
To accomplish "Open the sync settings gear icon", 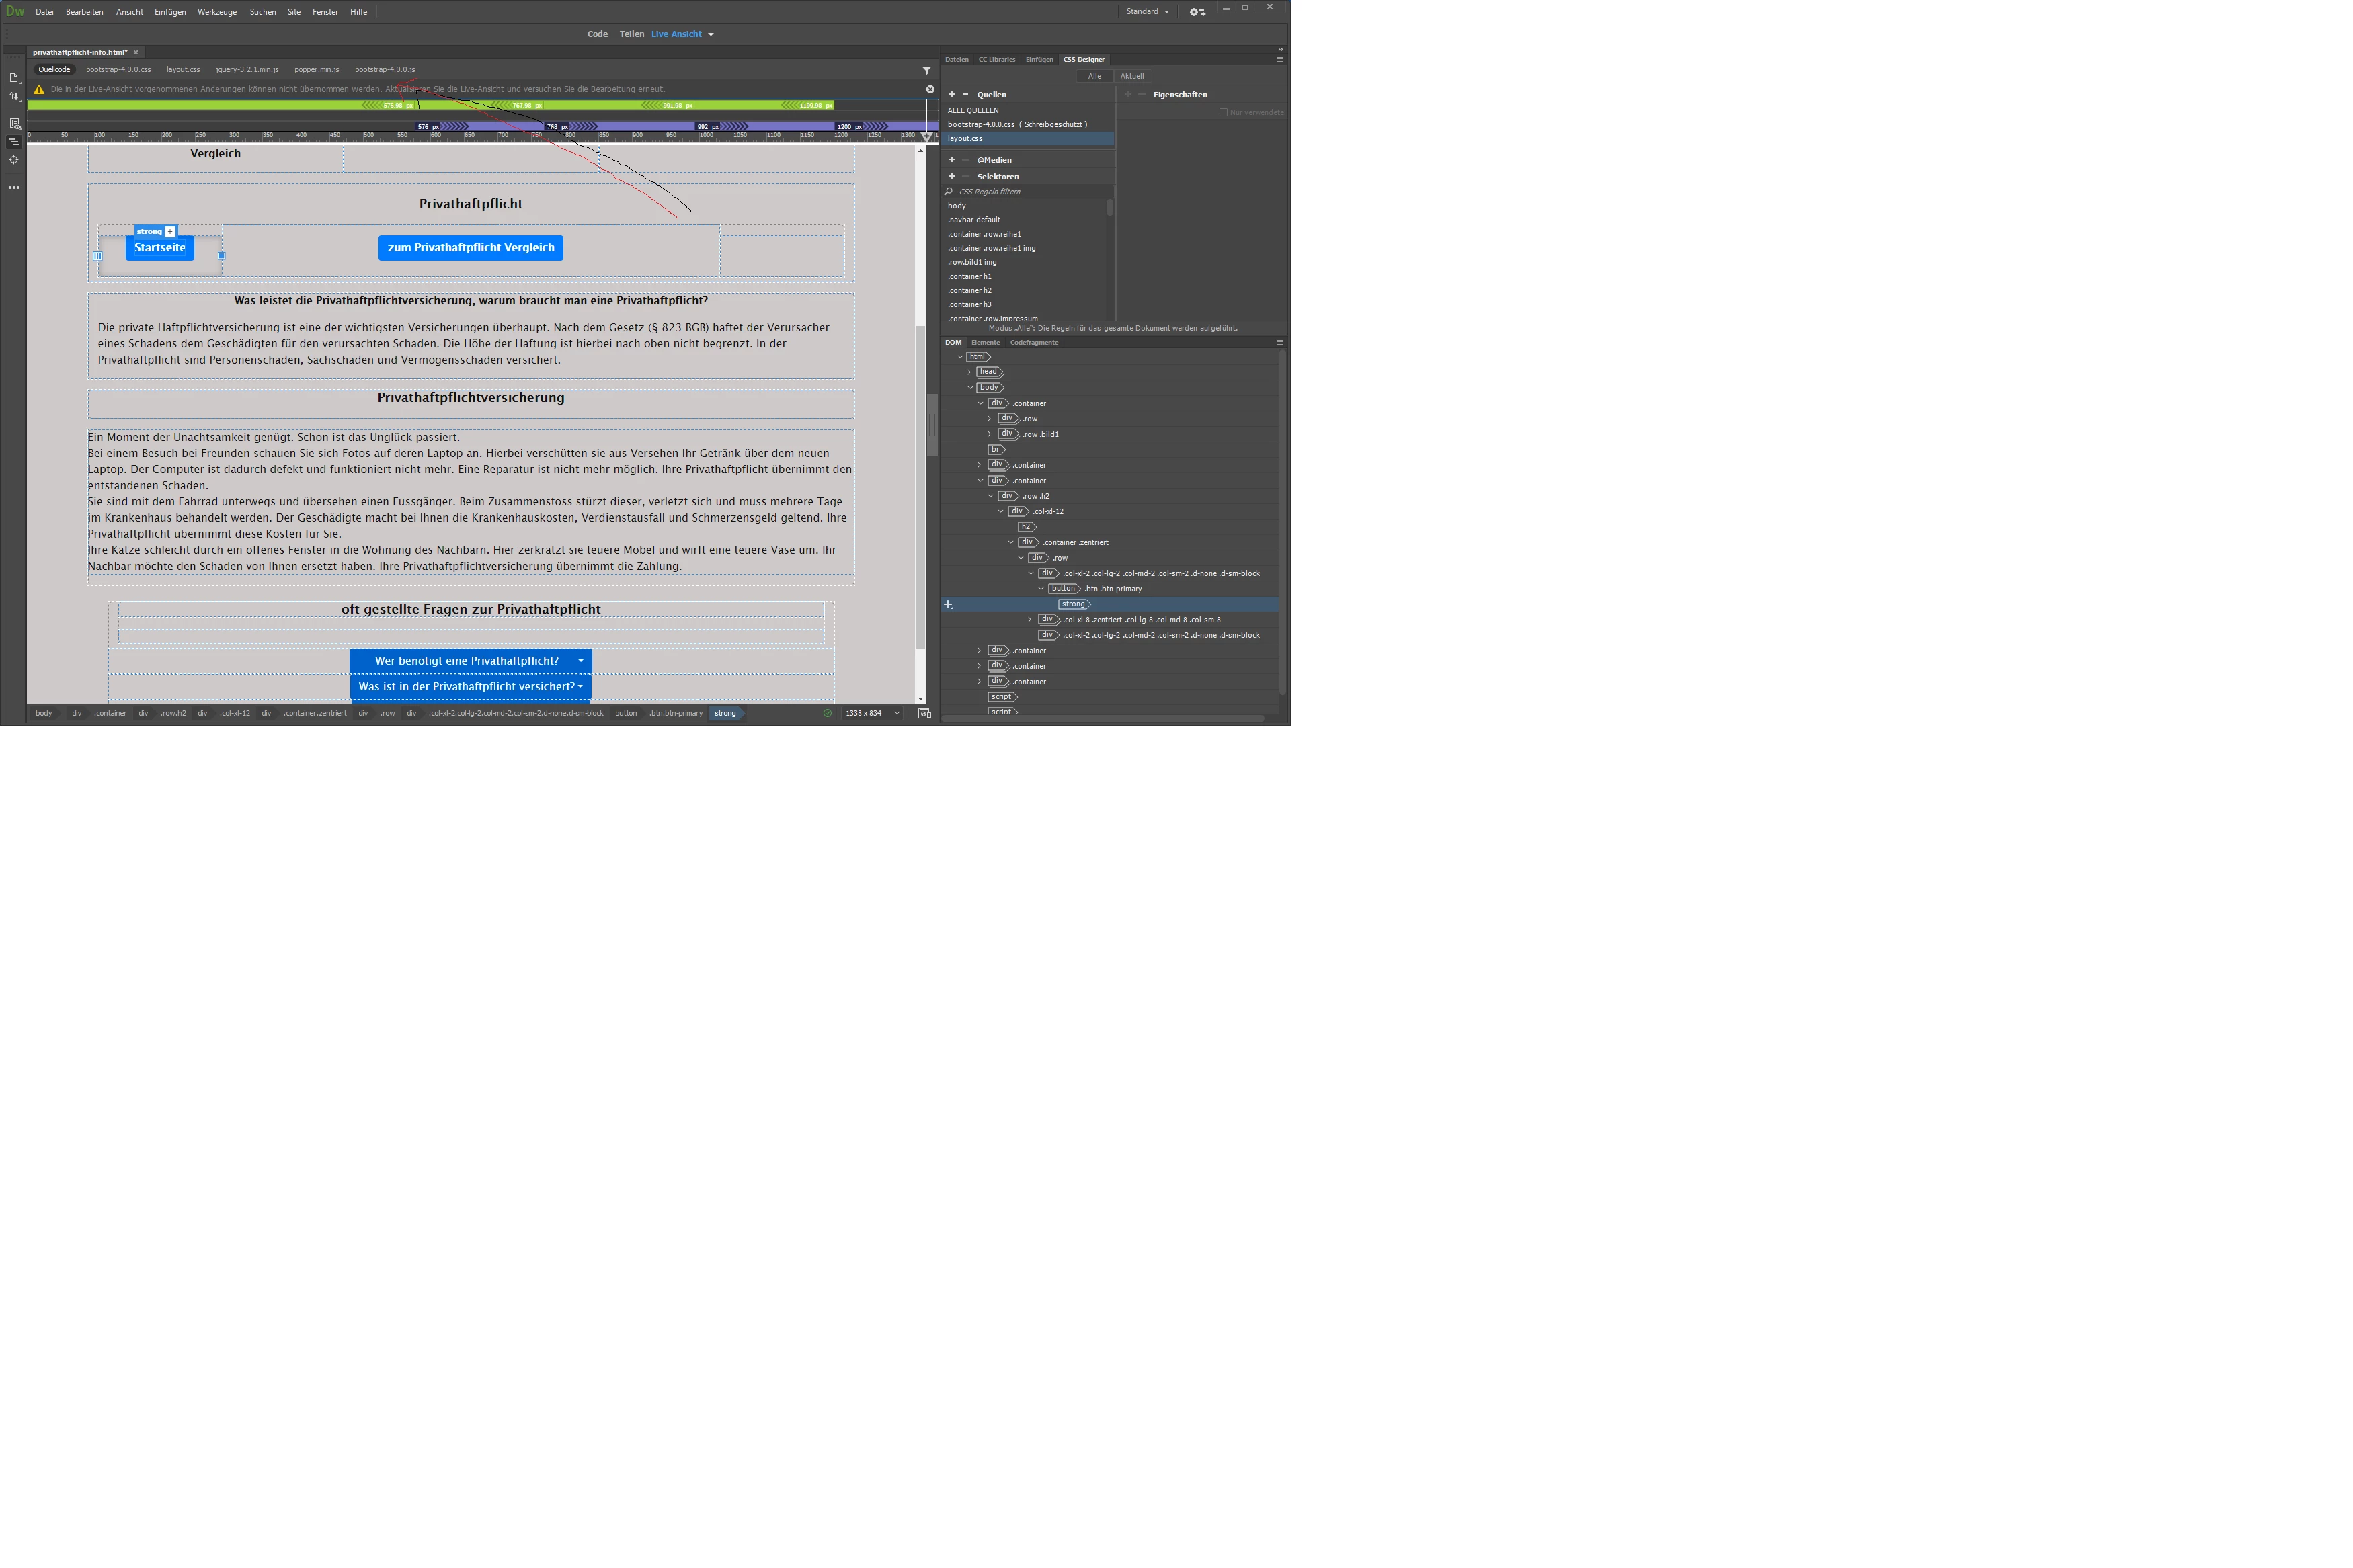I will [1196, 12].
